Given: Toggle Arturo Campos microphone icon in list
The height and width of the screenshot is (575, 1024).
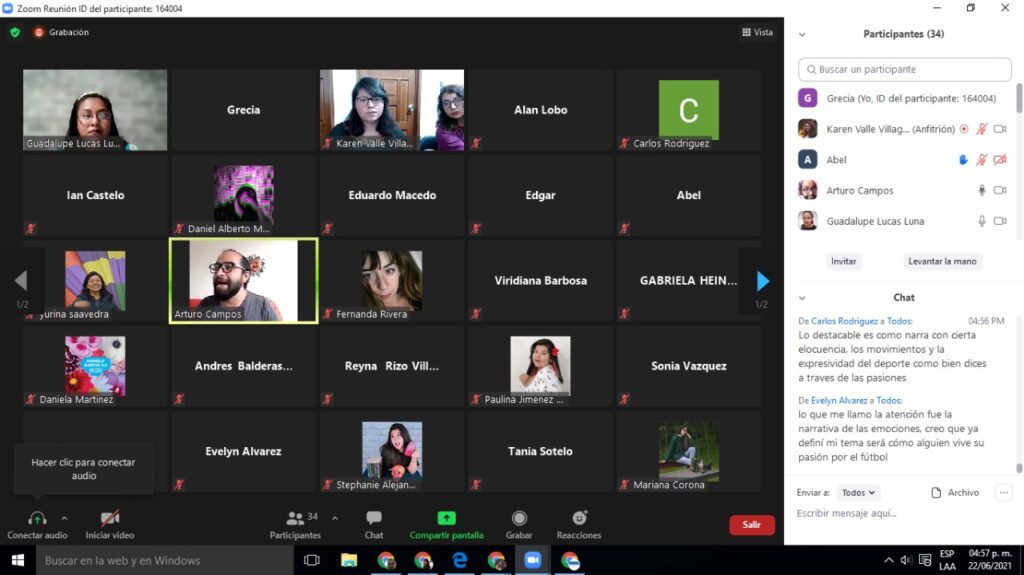Looking at the screenshot, I should (x=982, y=191).
